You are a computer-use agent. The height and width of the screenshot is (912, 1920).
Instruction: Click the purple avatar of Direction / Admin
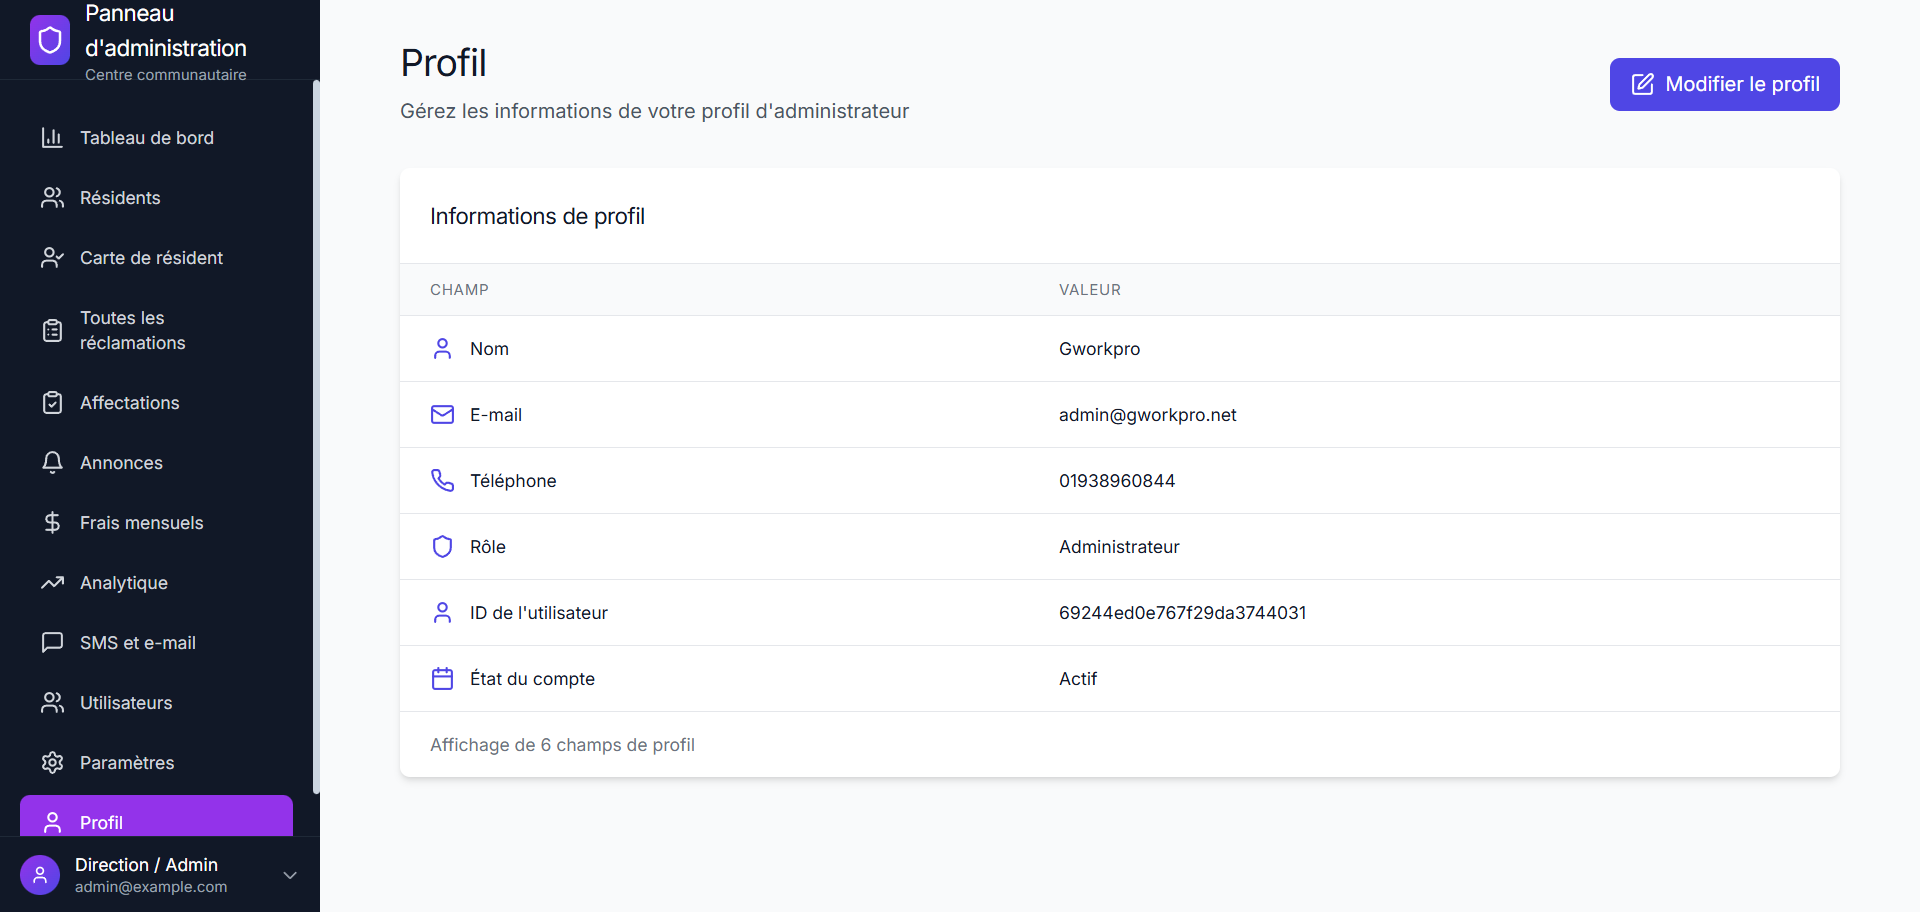point(40,874)
